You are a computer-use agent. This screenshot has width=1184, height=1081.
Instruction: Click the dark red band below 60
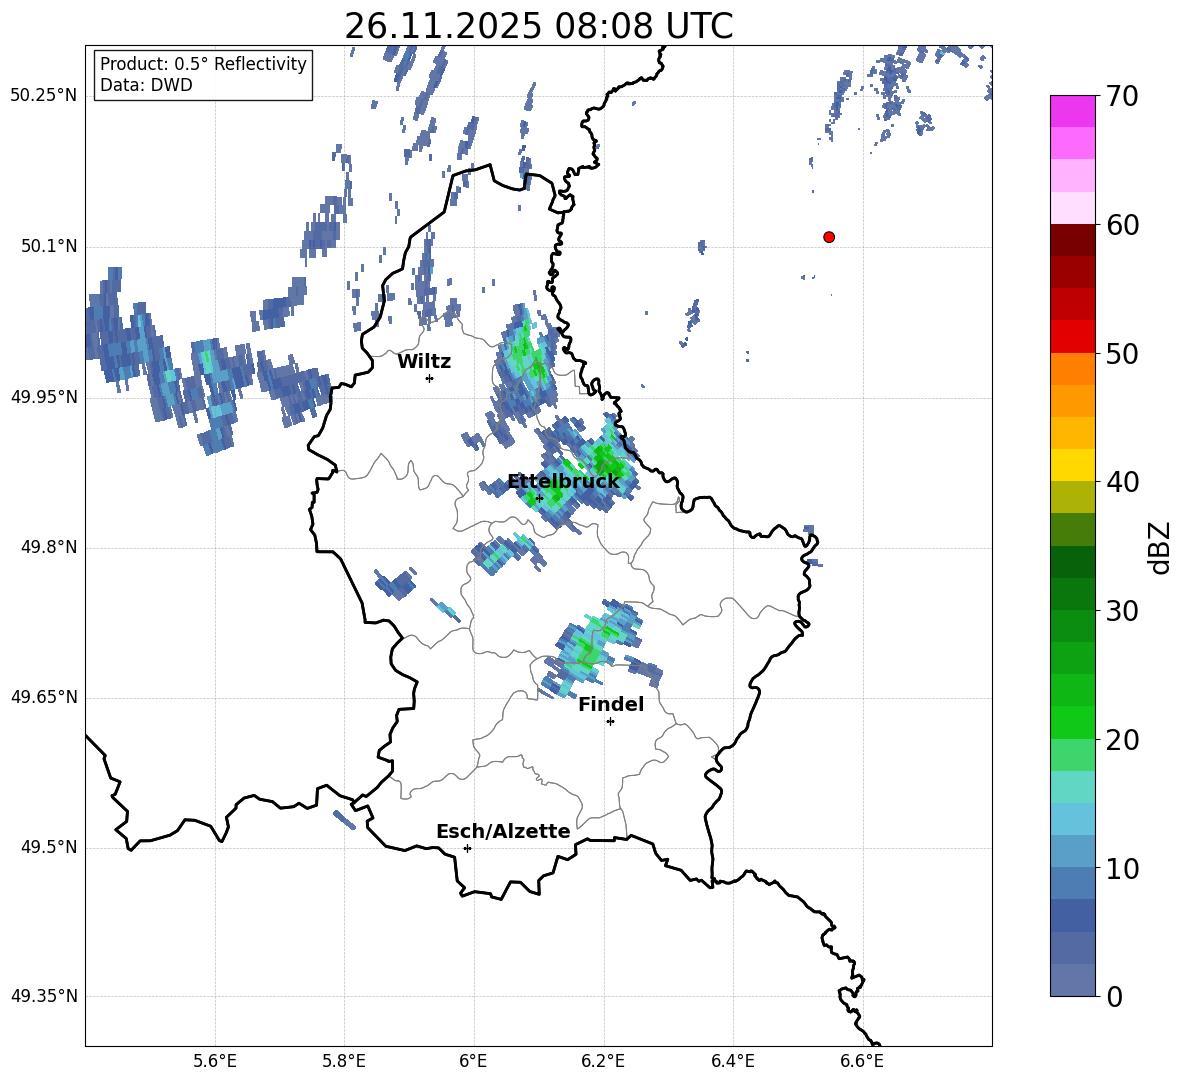click(1073, 240)
